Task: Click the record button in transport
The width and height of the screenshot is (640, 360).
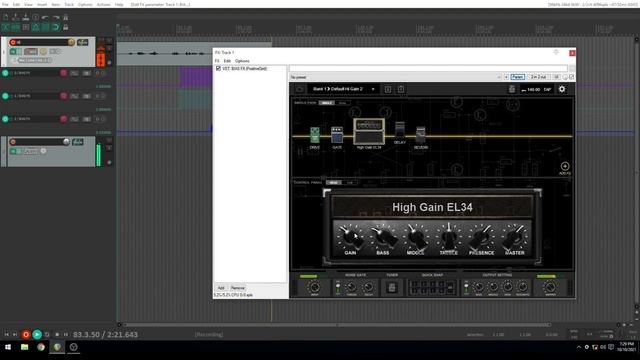Action: click(26, 334)
